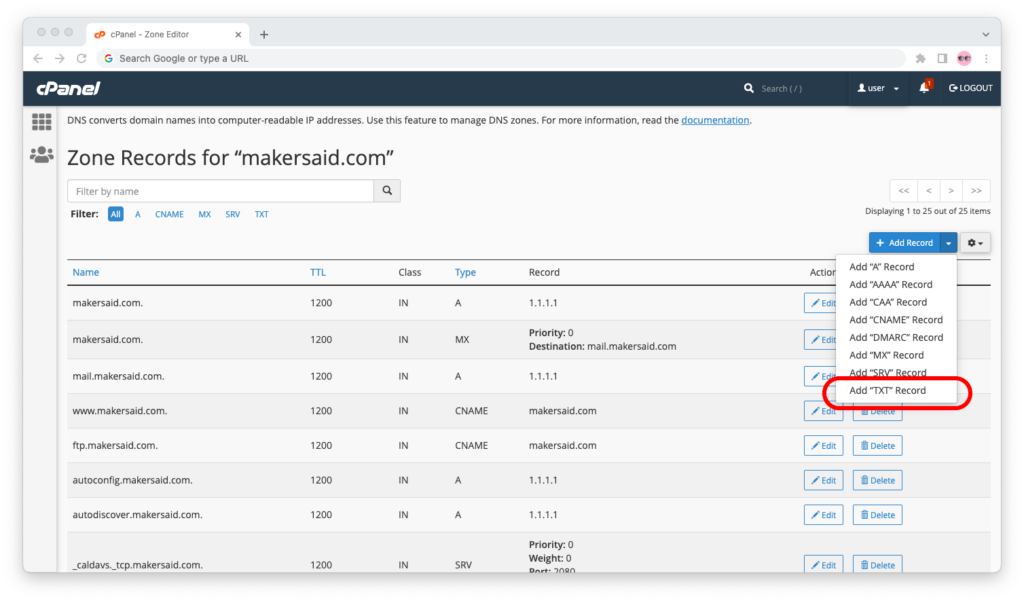Open the cPanel tools grid icon
The height and width of the screenshot is (601, 1024).
pyautogui.click(x=41, y=122)
